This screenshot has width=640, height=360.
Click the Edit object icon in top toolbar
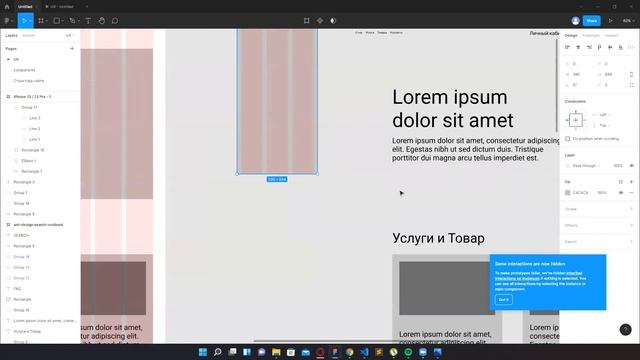(x=307, y=20)
